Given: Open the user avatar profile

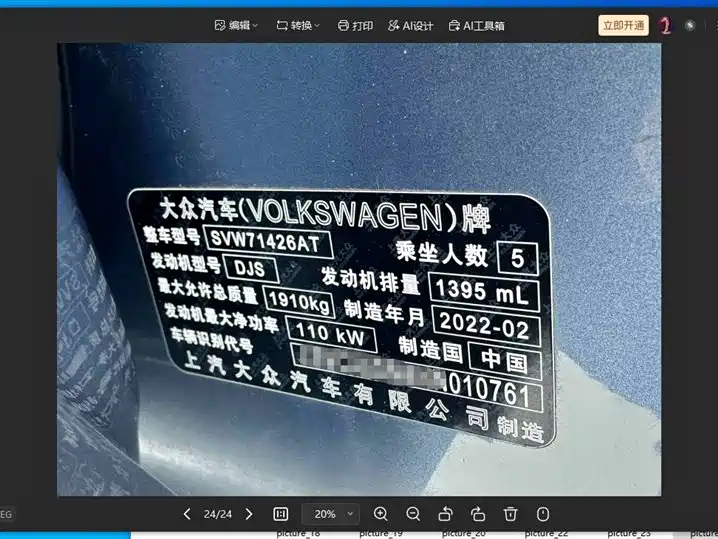Looking at the screenshot, I should 666,25.
